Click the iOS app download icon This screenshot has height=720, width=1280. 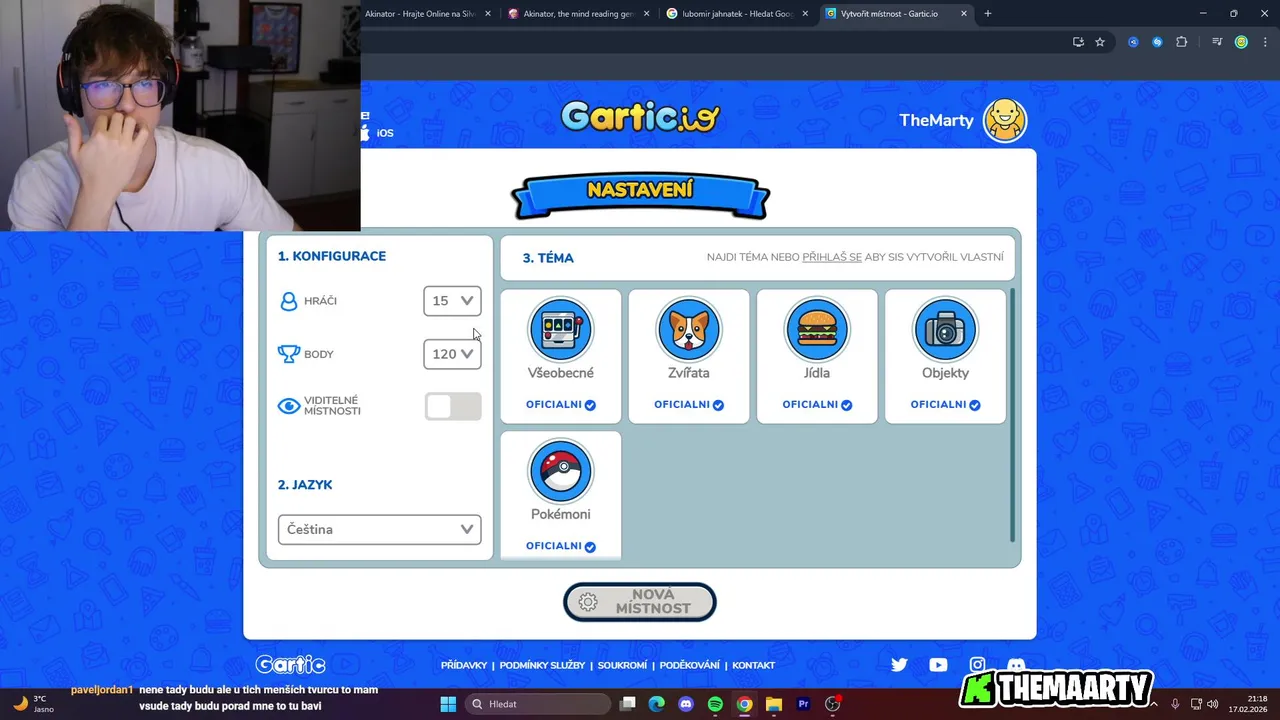[x=377, y=132]
